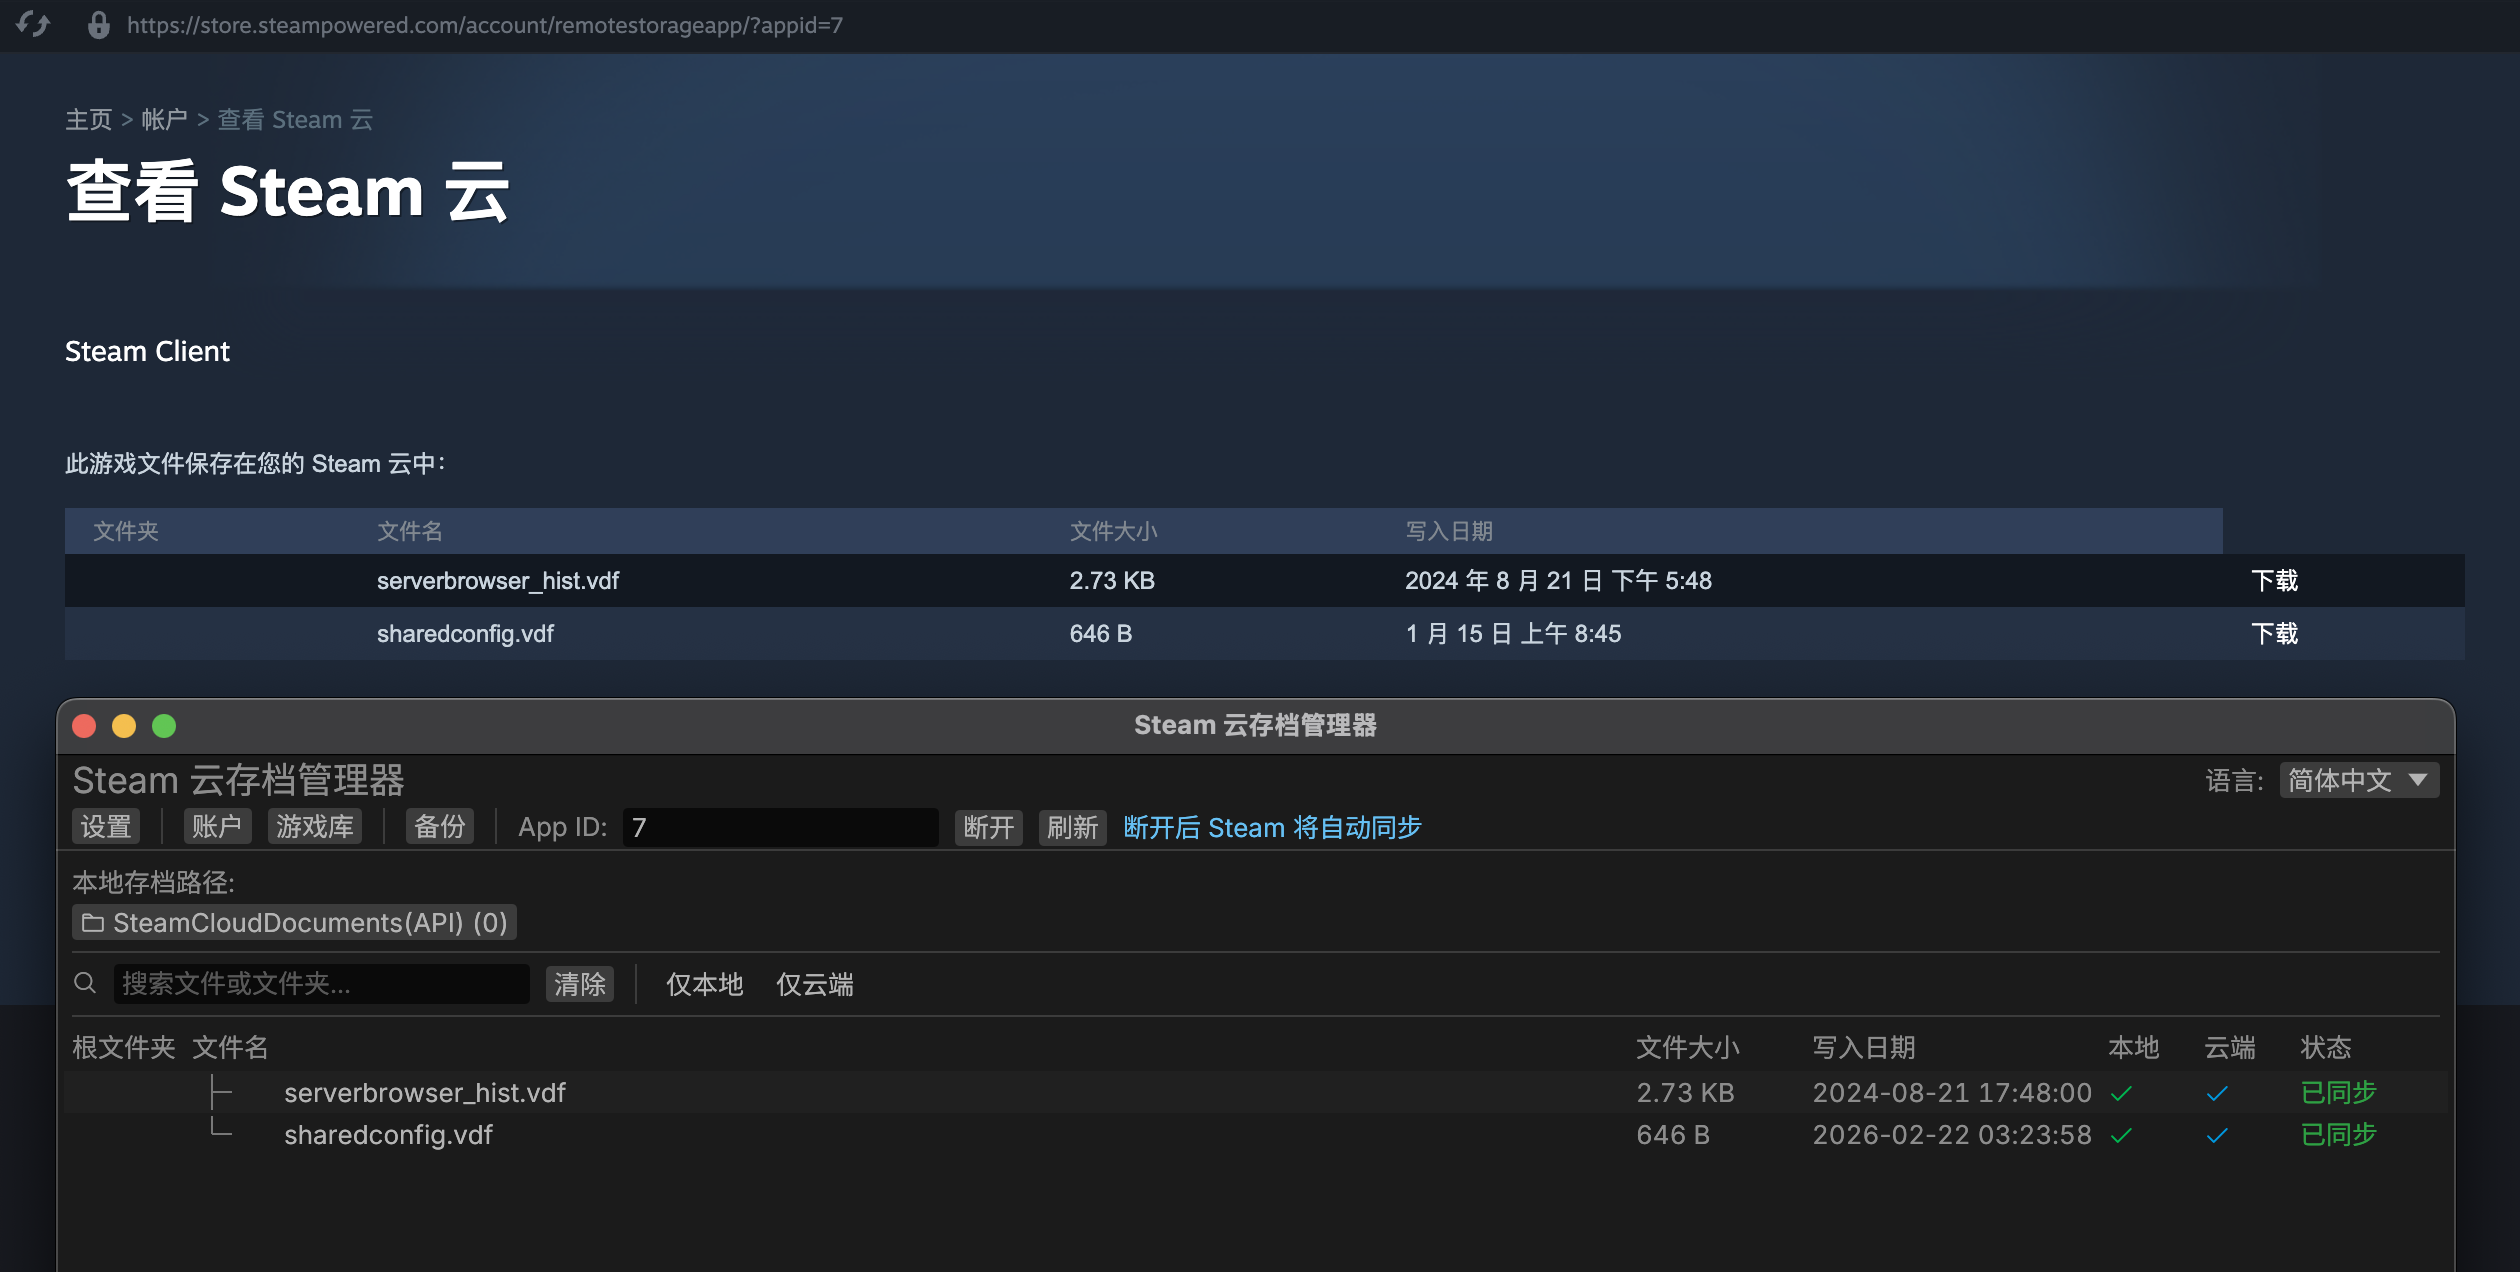
Task: Click the 本地 sync checkmark for serverbrowser_hist.vdf
Action: point(2121,1092)
